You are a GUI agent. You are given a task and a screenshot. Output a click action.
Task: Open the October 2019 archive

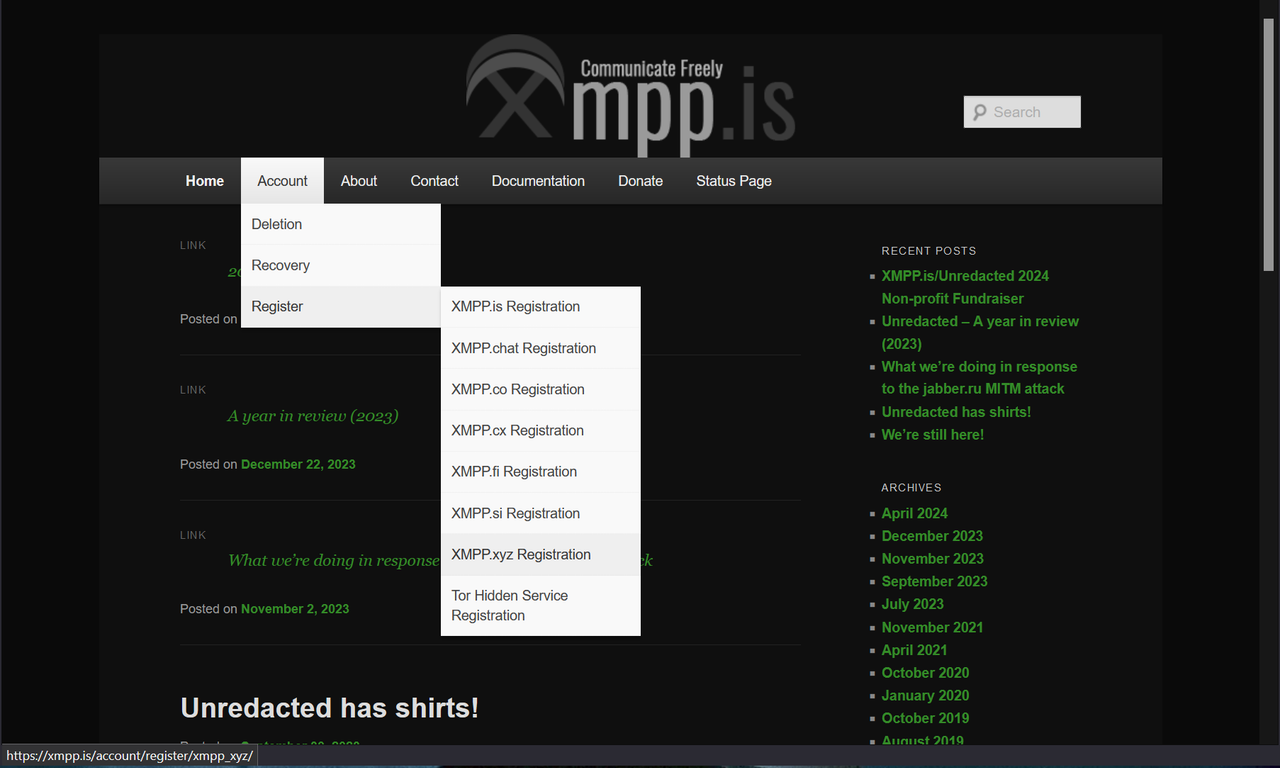tap(925, 718)
